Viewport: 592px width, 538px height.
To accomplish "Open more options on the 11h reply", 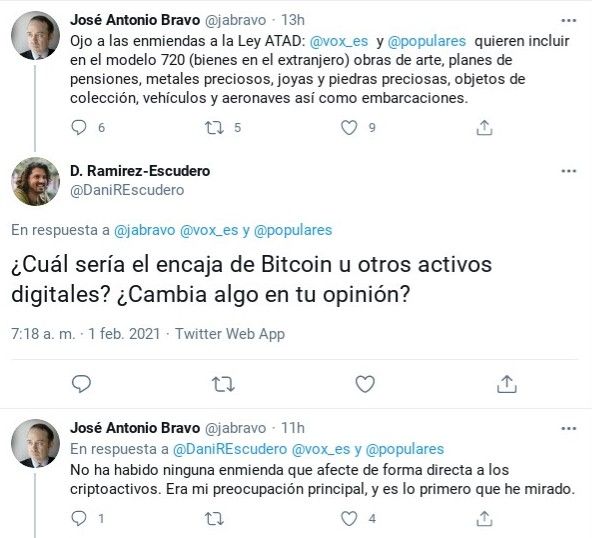I will [569, 429].
